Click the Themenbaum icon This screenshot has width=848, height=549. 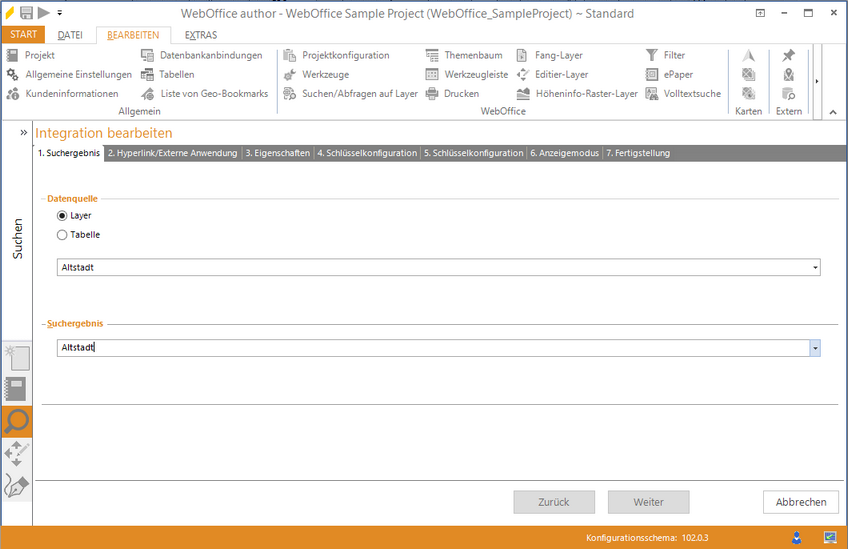pyautogui.click(x=432, y=56)
